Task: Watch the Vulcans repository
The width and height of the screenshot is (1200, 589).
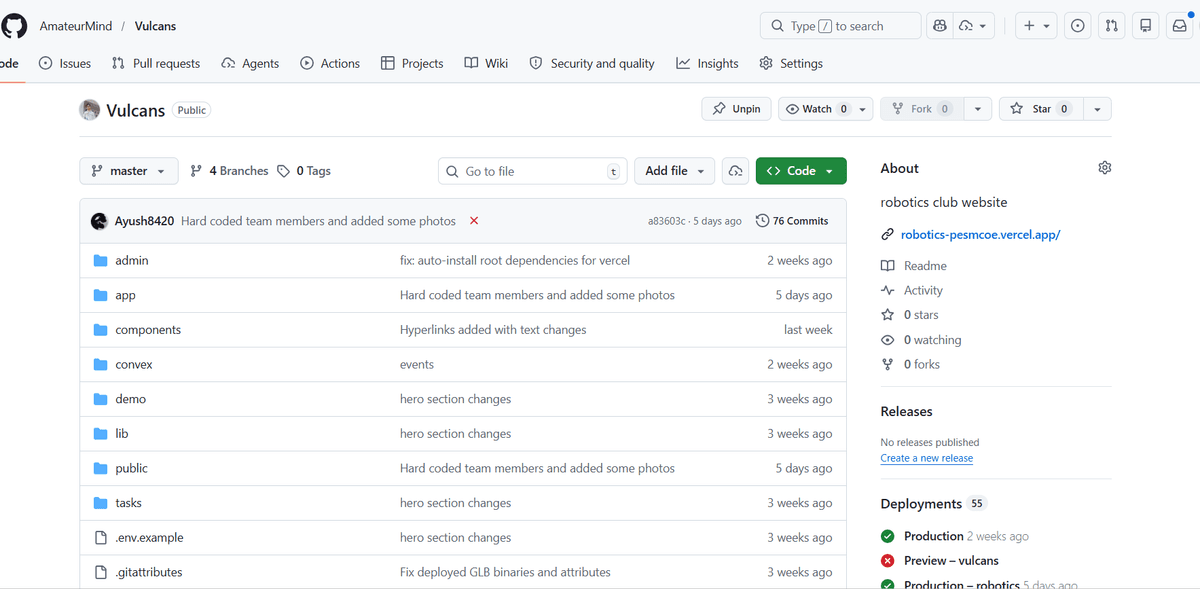Action: [818, 109]
